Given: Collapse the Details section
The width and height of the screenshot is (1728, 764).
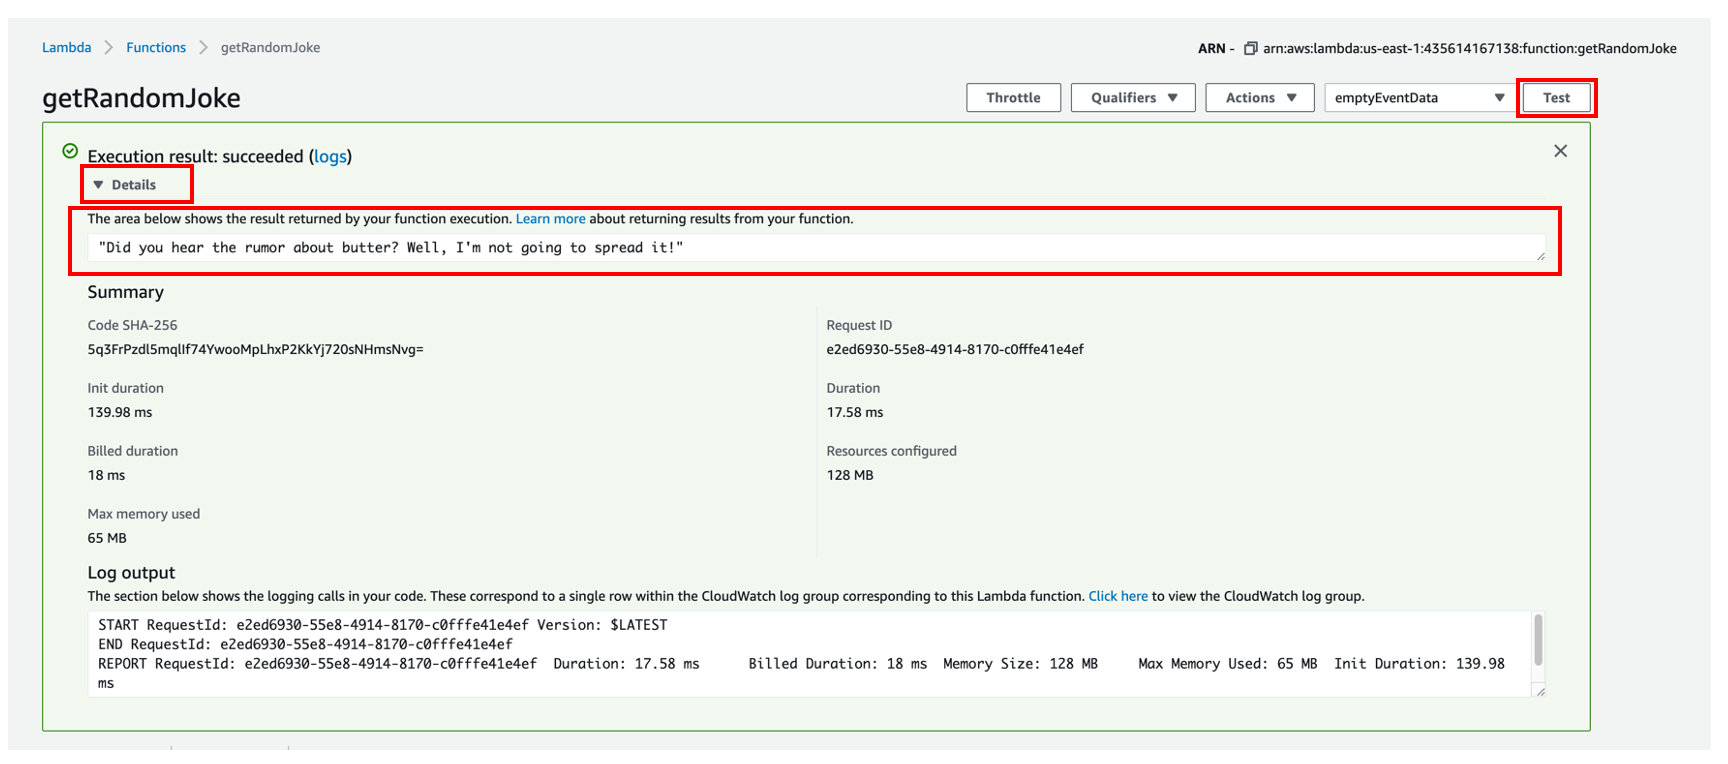Looking at the screenshot, I should click(x=125, y=185).
